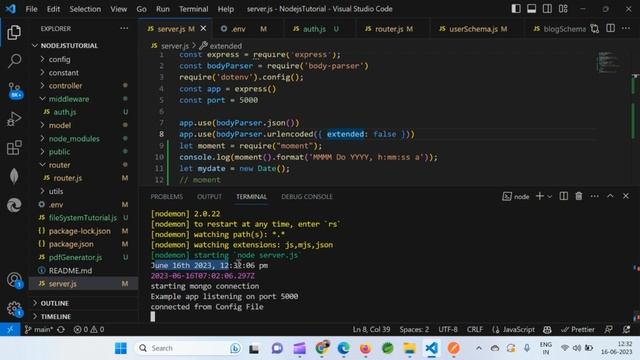Click the Prettier status bar item
This screenshot has width=640, height=360.
click(x=578, y=329)
